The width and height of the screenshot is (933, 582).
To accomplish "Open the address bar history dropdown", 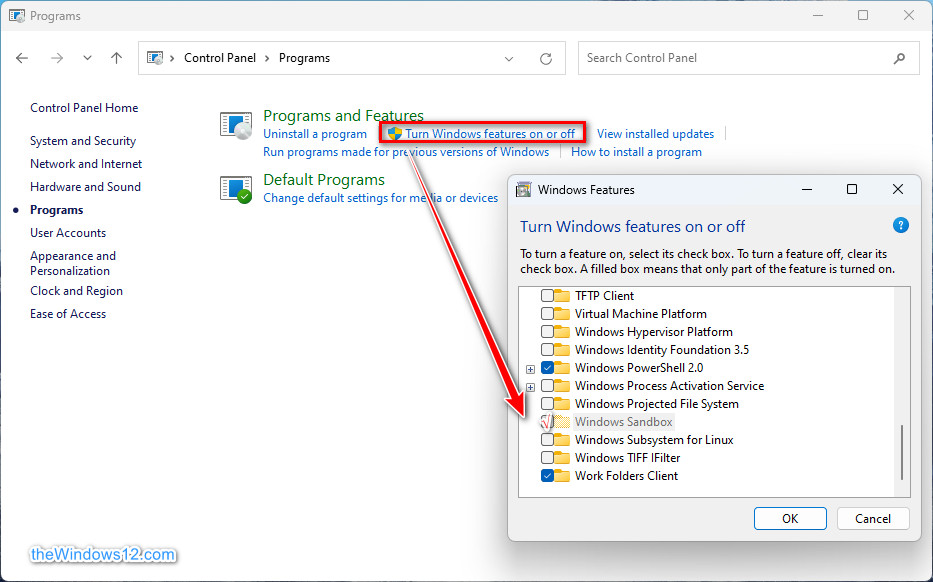I will tap(509, 58).
